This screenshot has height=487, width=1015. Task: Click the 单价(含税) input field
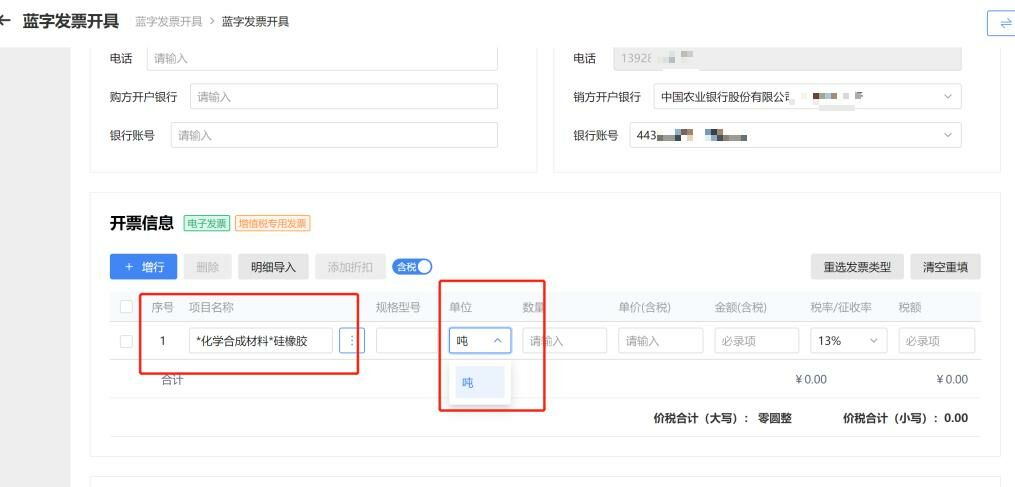[x=660, y=341]
